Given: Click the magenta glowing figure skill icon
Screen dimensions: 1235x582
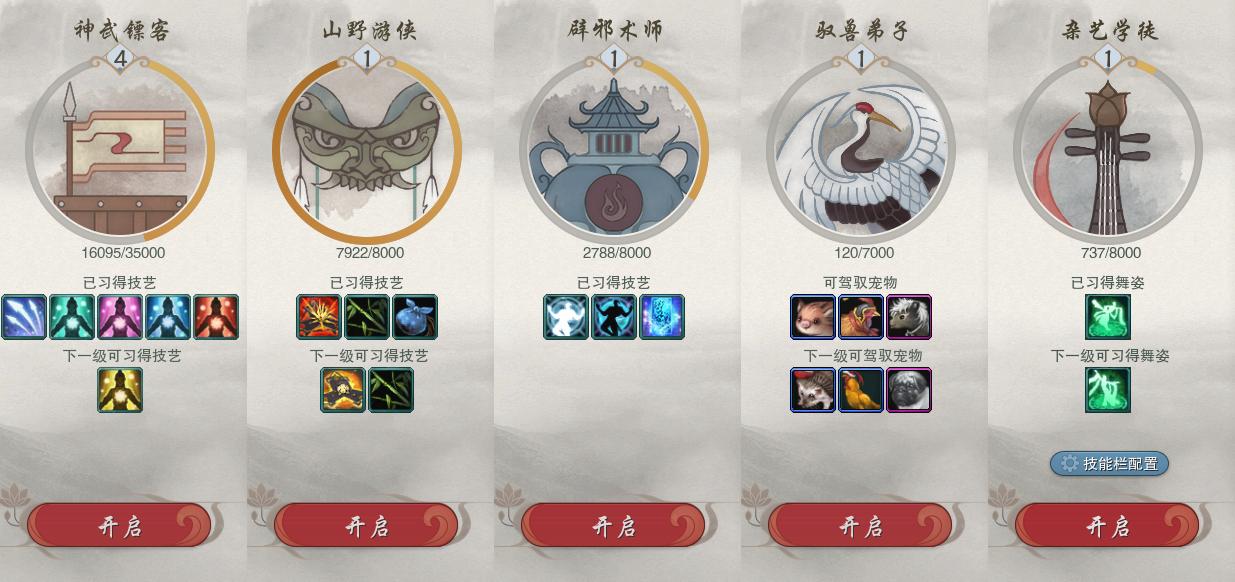Looking at the screenshot, I should tap(120, 317).
